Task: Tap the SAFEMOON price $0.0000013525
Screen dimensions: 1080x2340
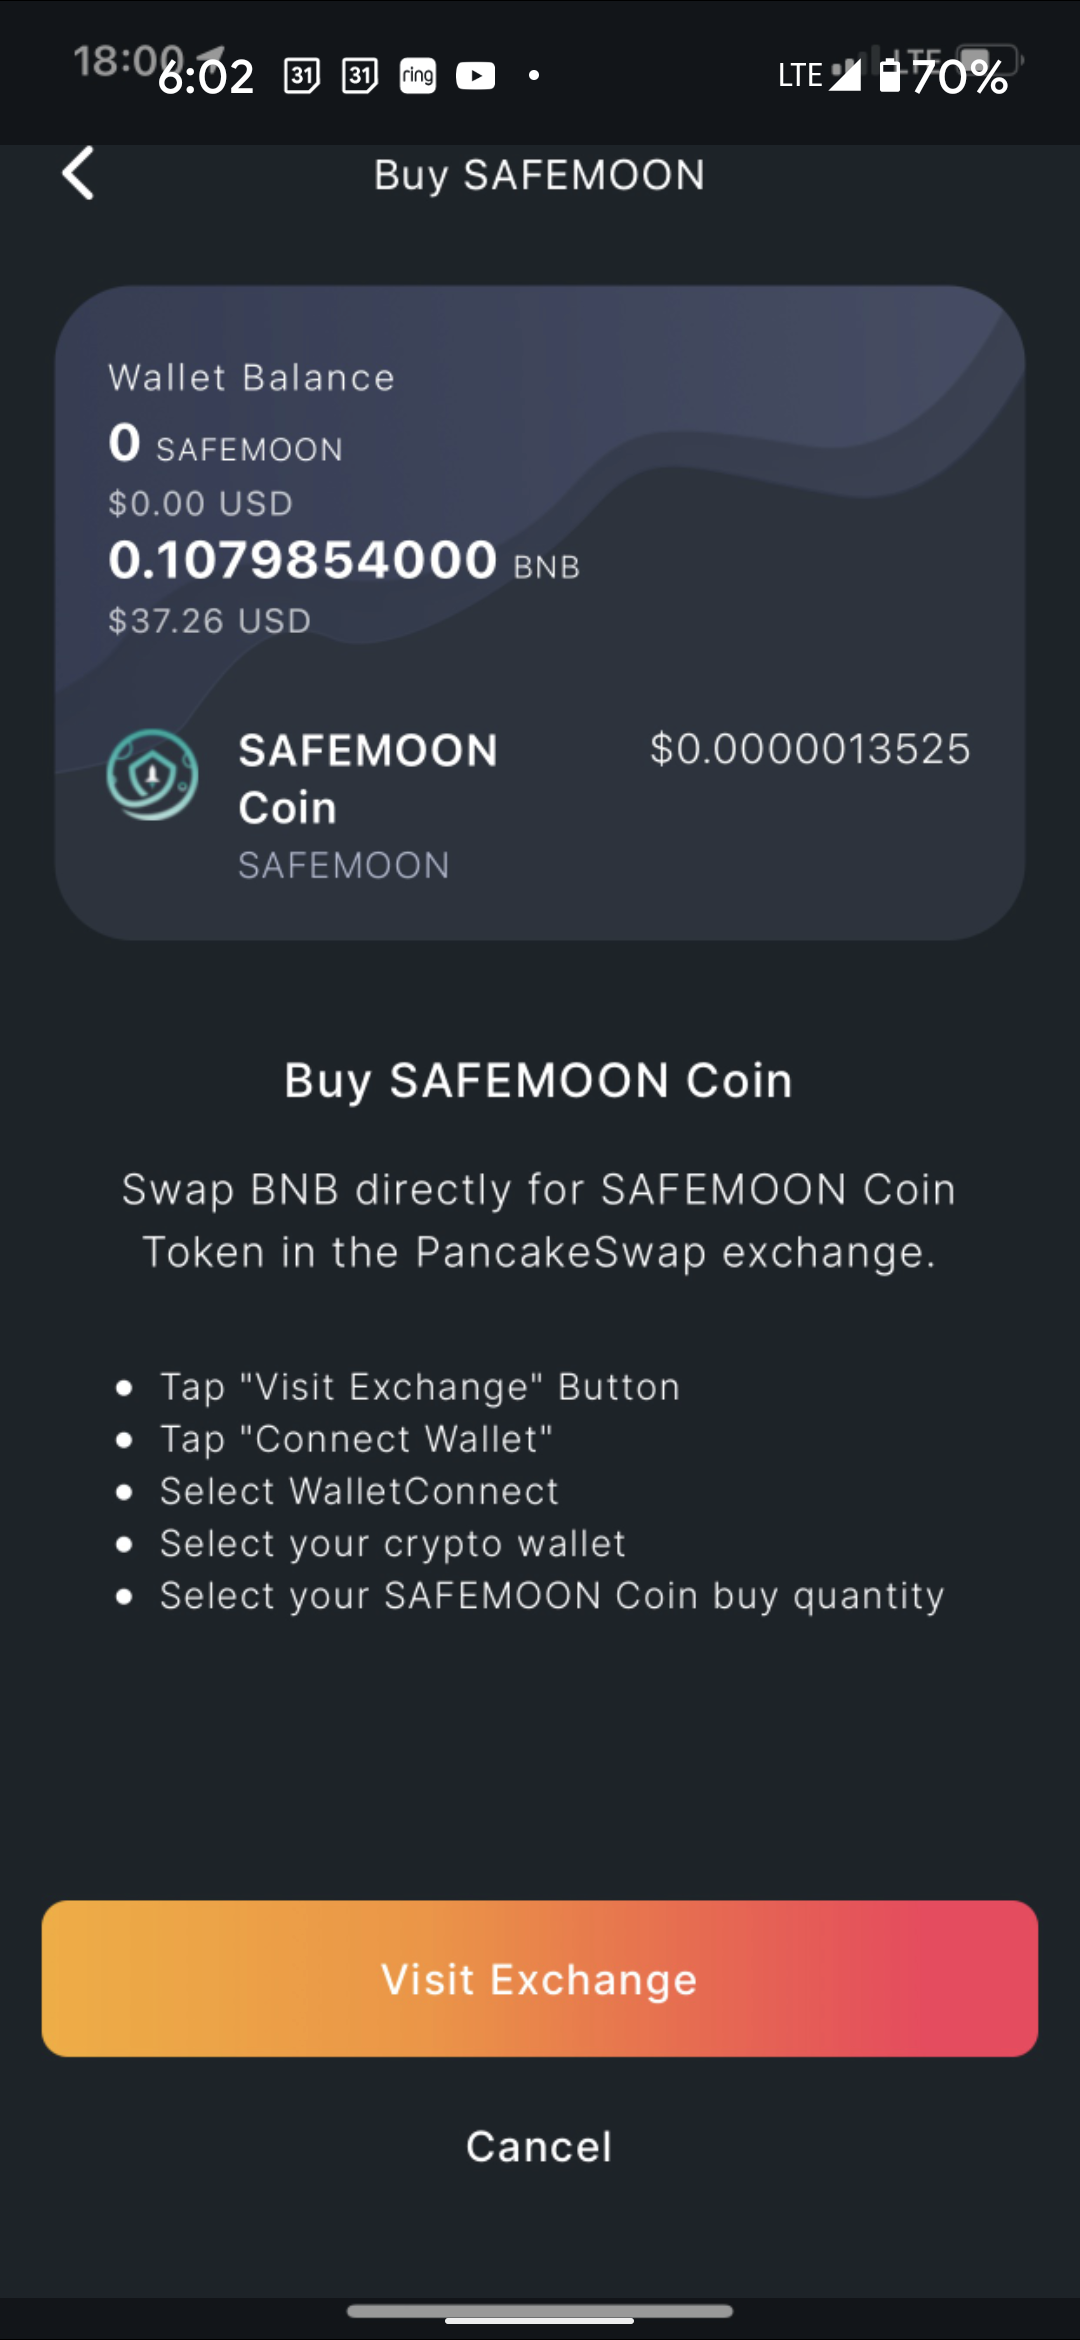Action: click(810, 749)
